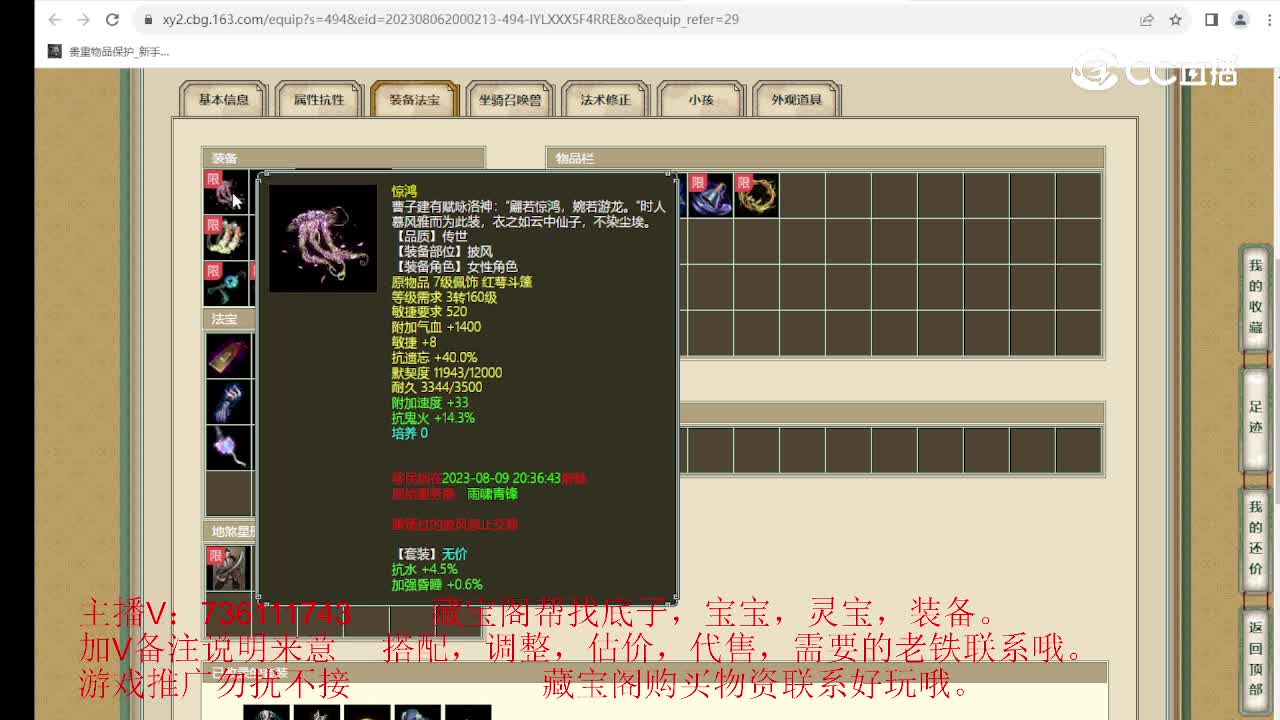The image size is (1280, 720).
Task: Toggle the bookmark star for this page
Action: [1177, 19]
